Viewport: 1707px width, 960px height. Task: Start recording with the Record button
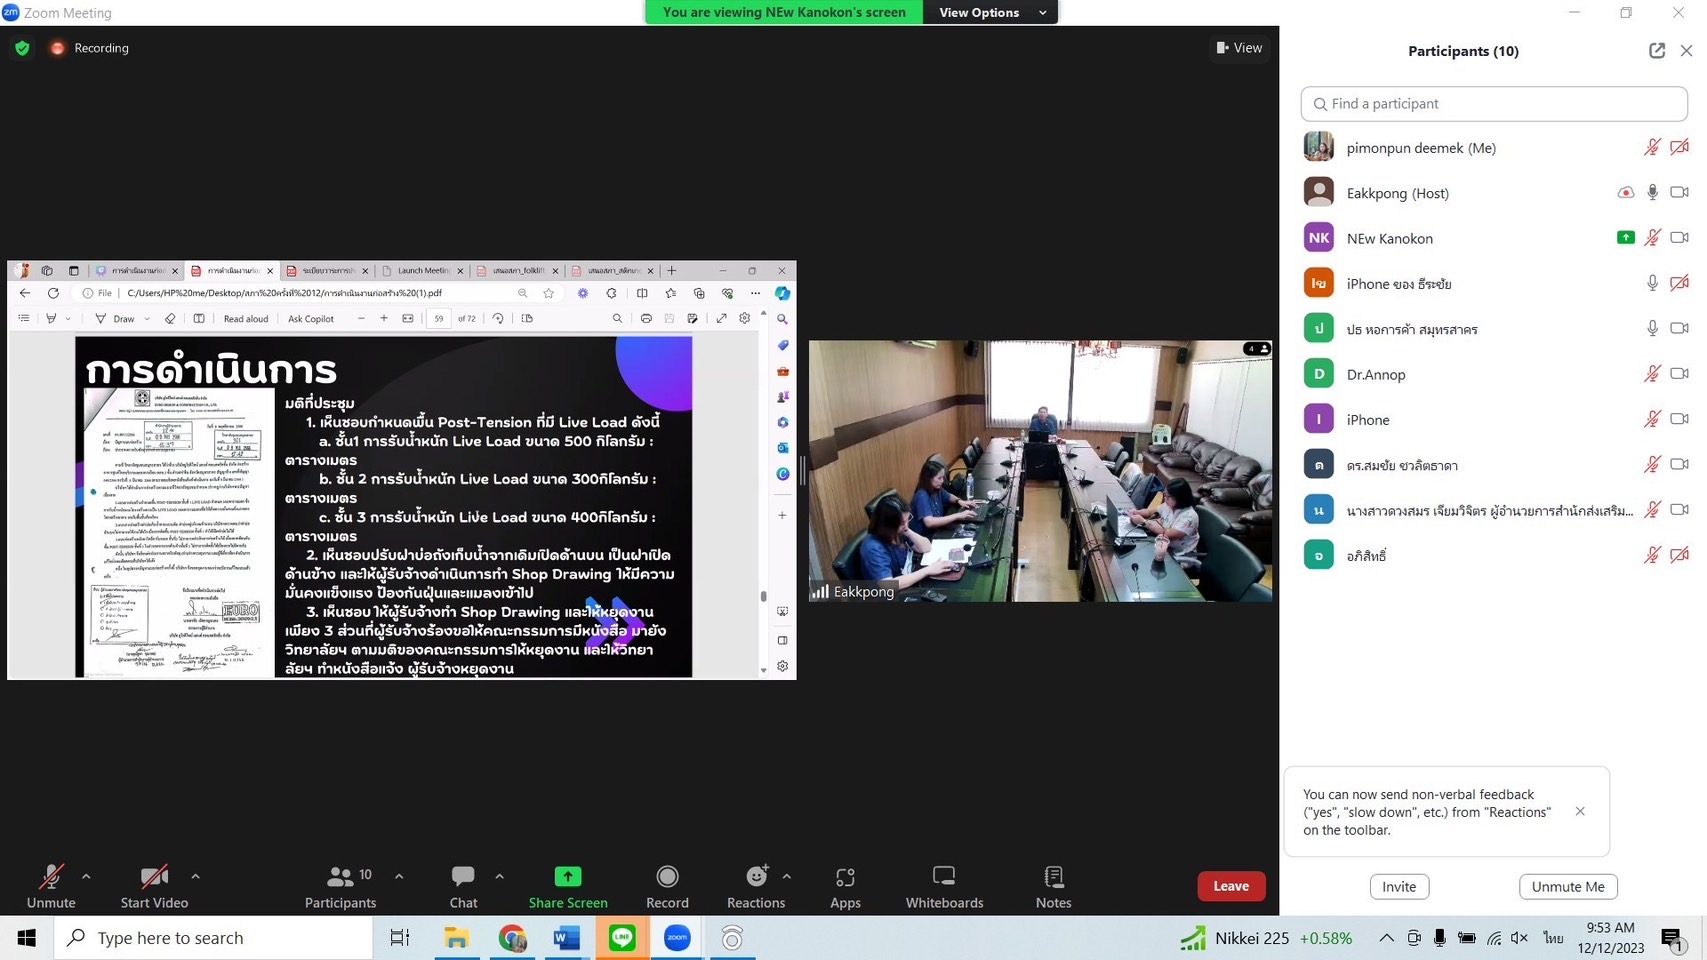point(667,886)
